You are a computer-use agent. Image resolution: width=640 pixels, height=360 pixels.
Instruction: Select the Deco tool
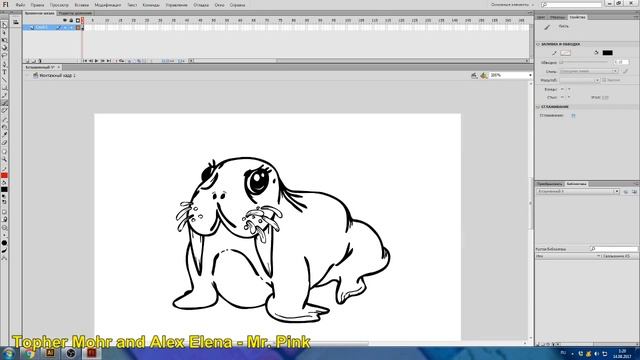coord(4,111)
